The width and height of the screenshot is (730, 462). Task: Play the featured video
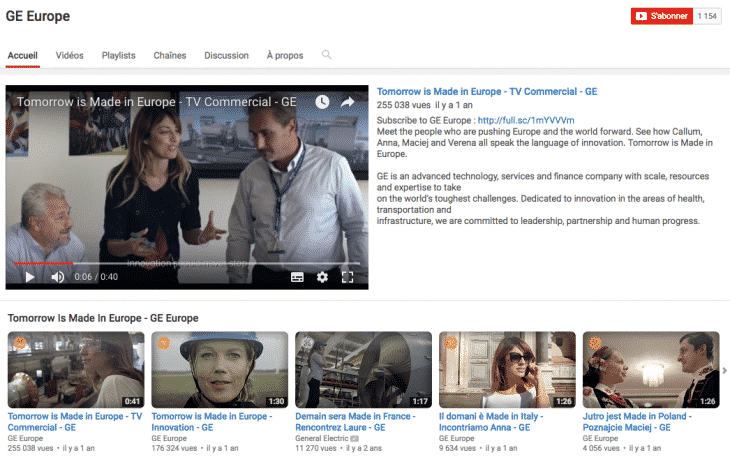pos(30,277)
